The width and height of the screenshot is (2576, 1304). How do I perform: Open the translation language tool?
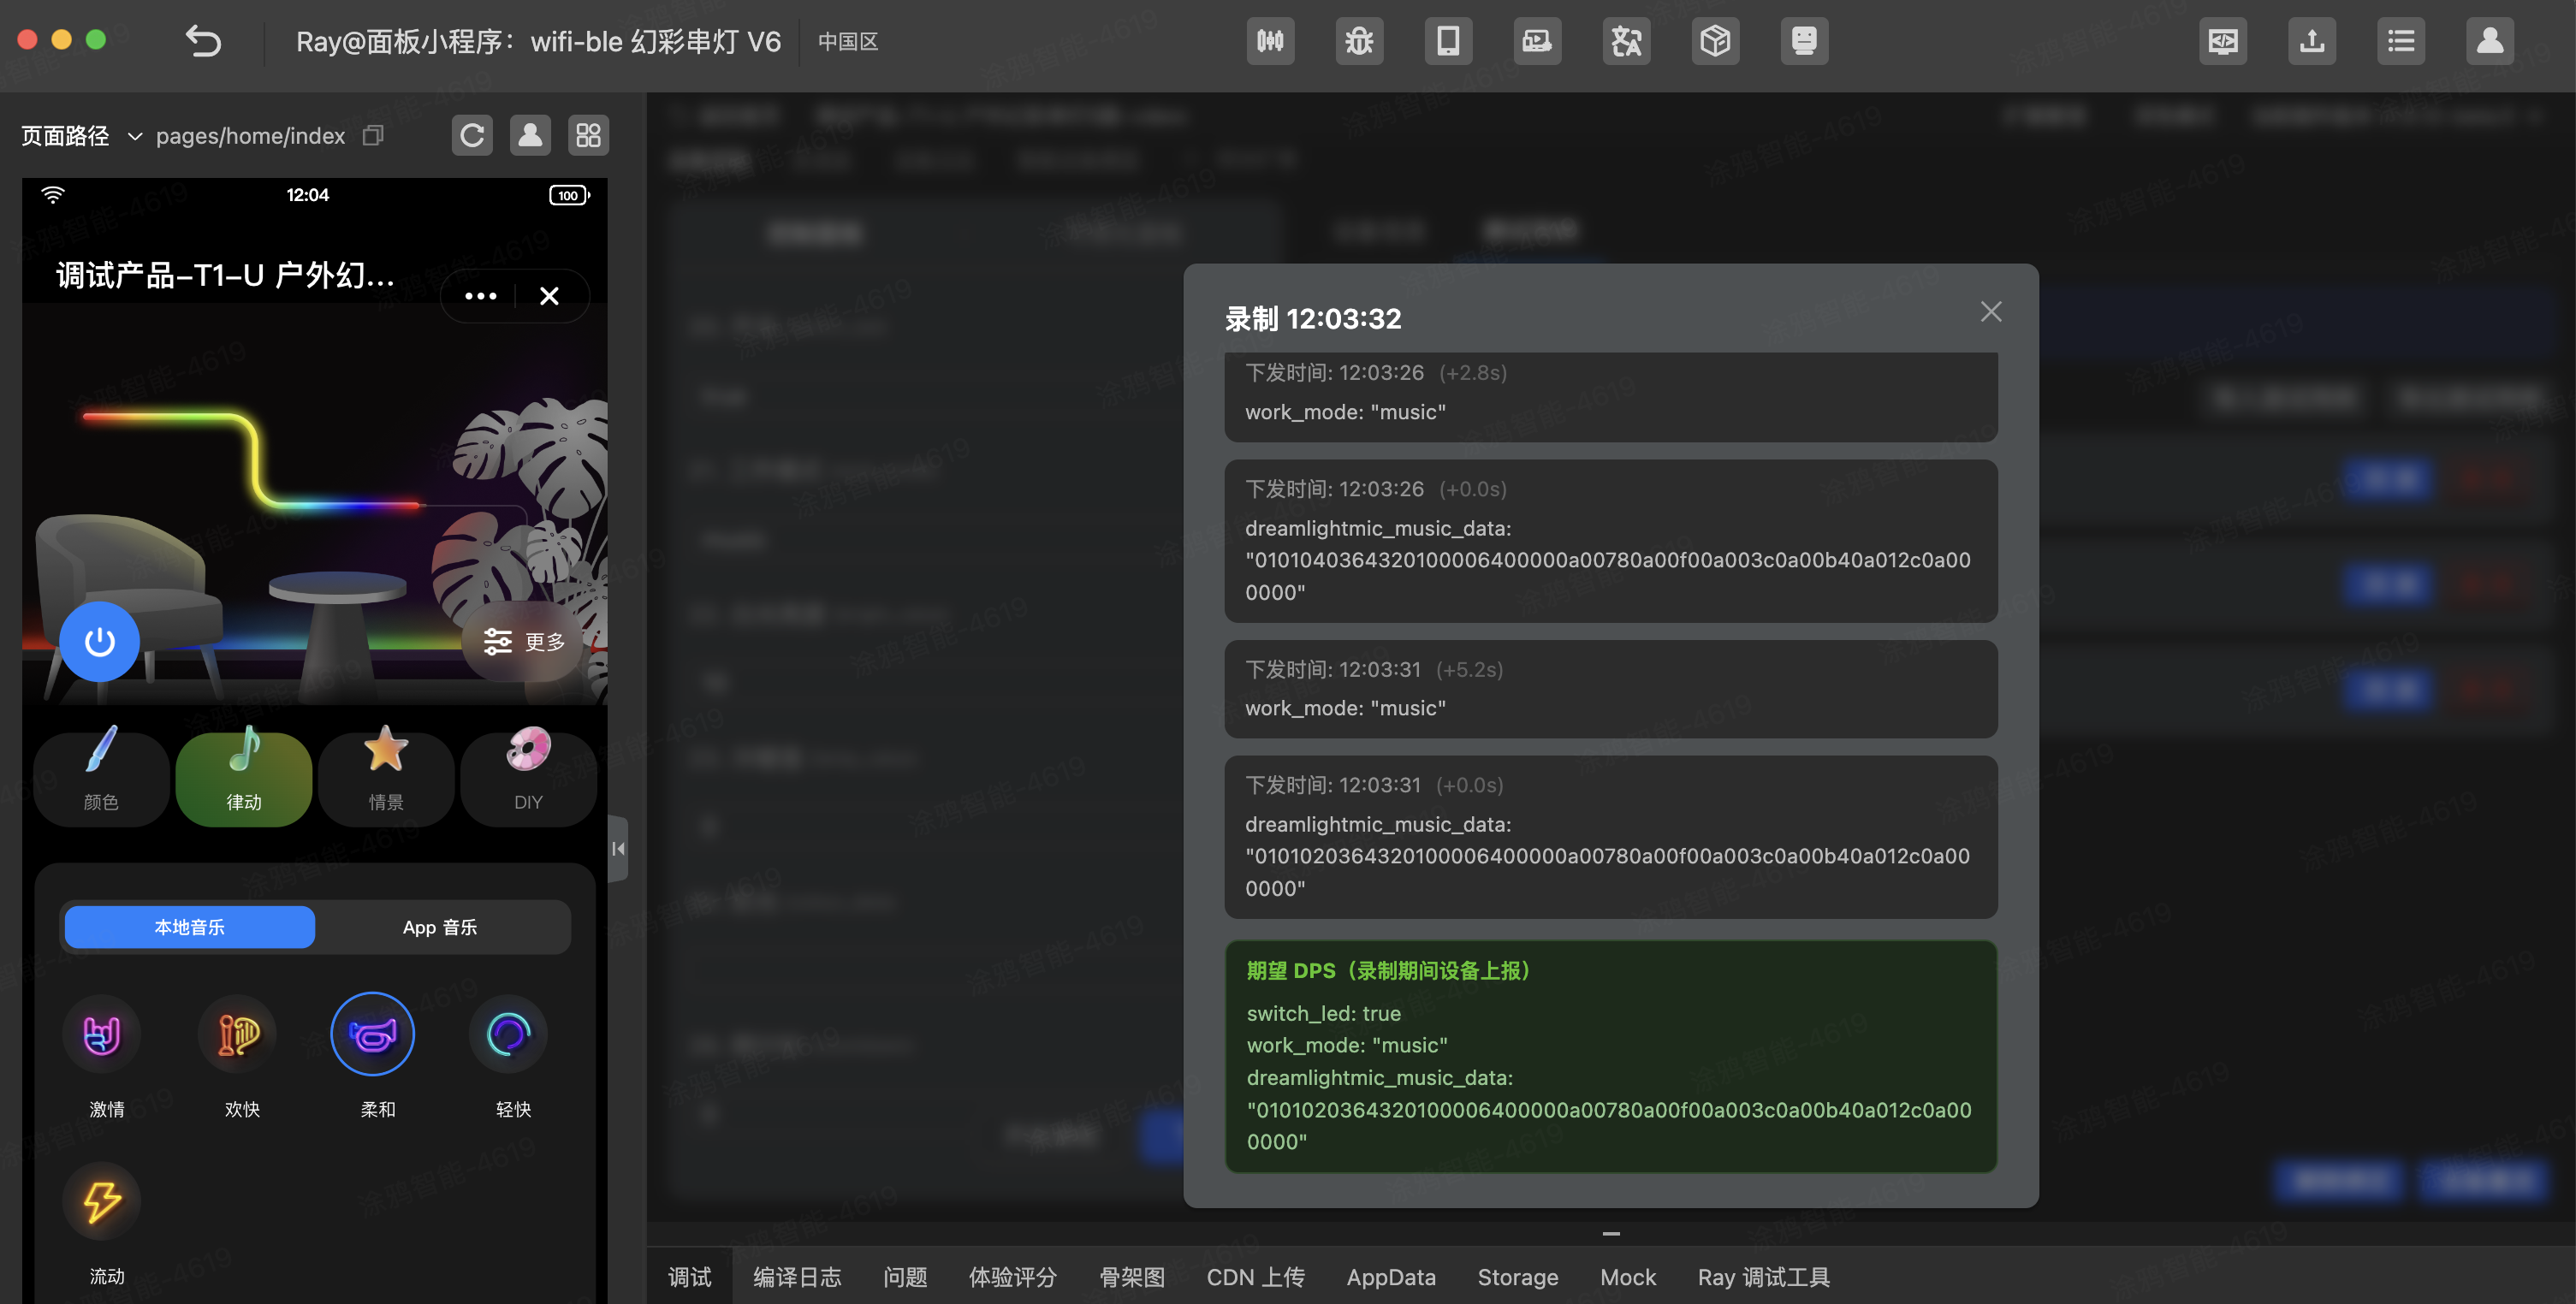(x=1626, y=41)
